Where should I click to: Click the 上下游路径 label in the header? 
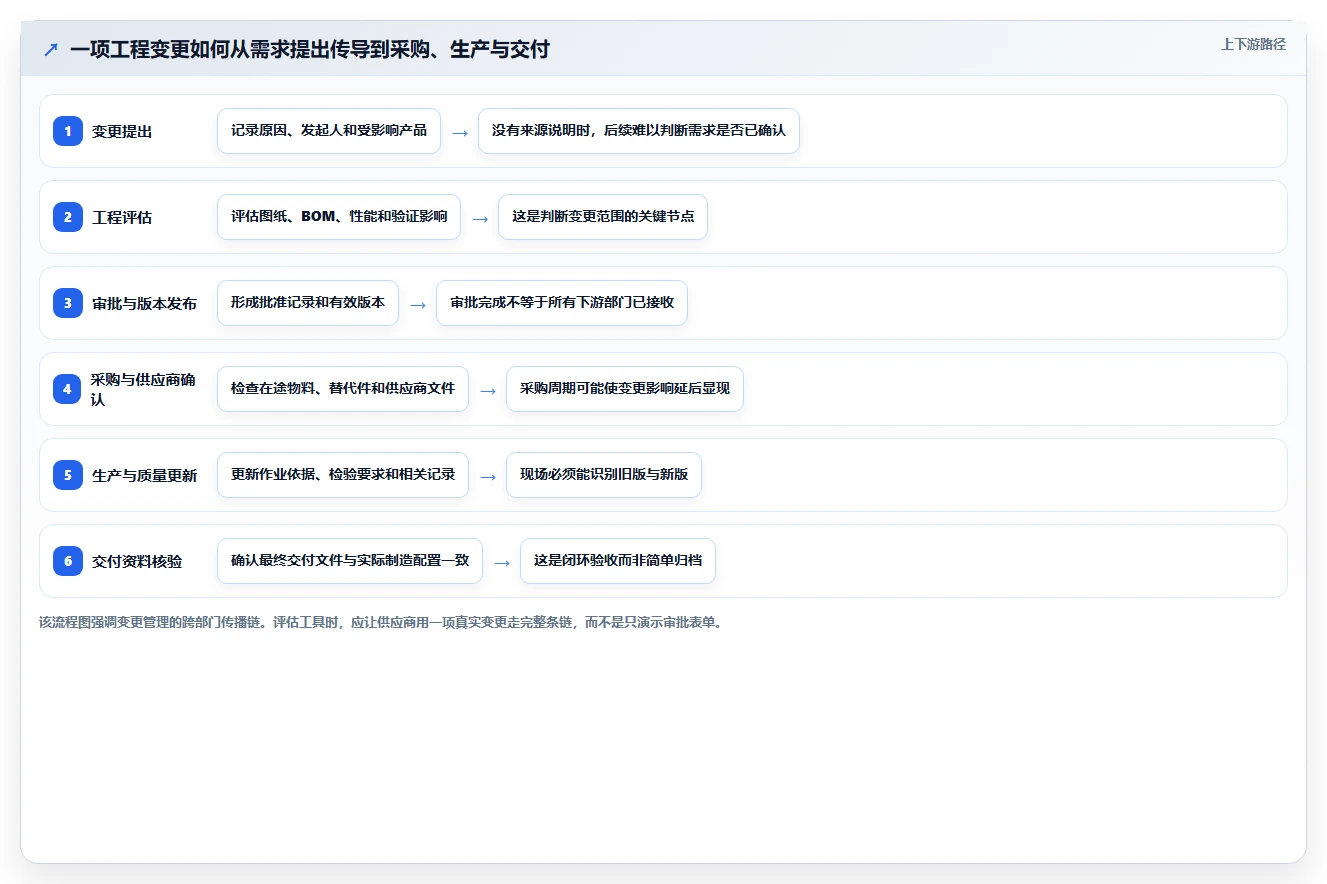(1253, 44)
